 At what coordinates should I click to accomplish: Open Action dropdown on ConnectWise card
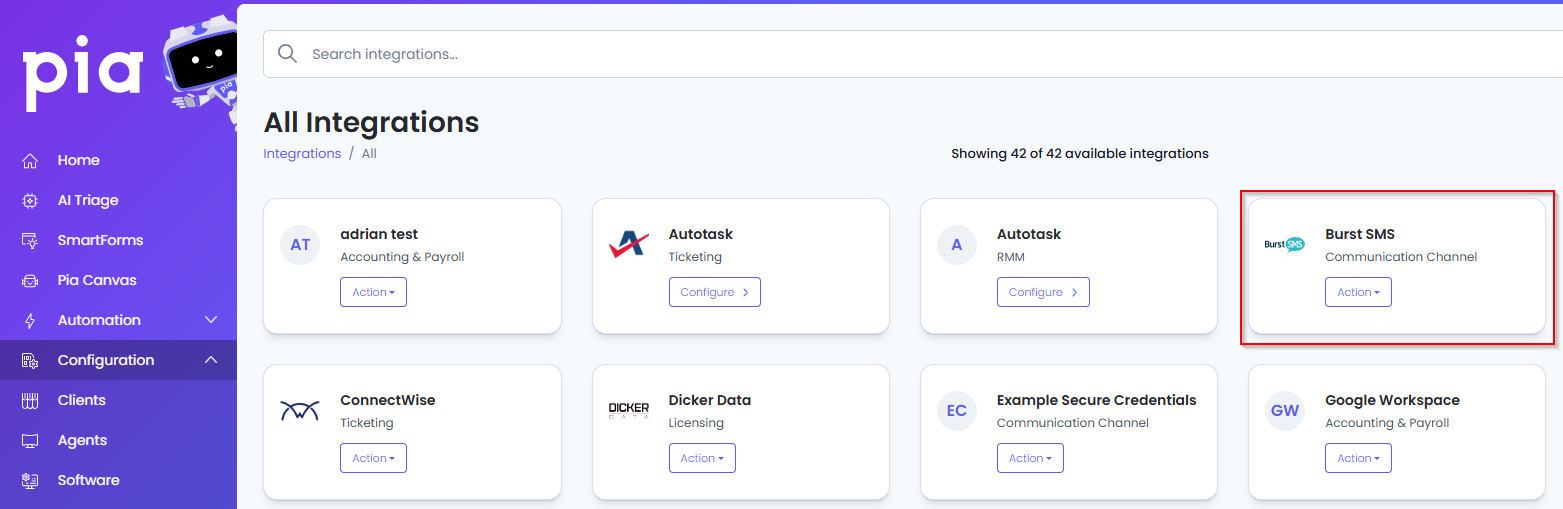point(373,458)
